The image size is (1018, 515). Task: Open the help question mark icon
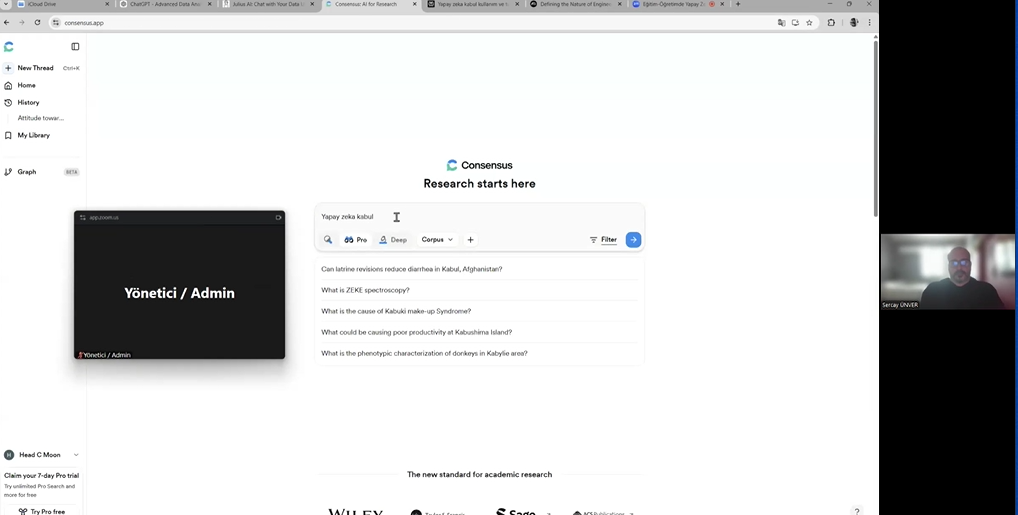(856, 511)
